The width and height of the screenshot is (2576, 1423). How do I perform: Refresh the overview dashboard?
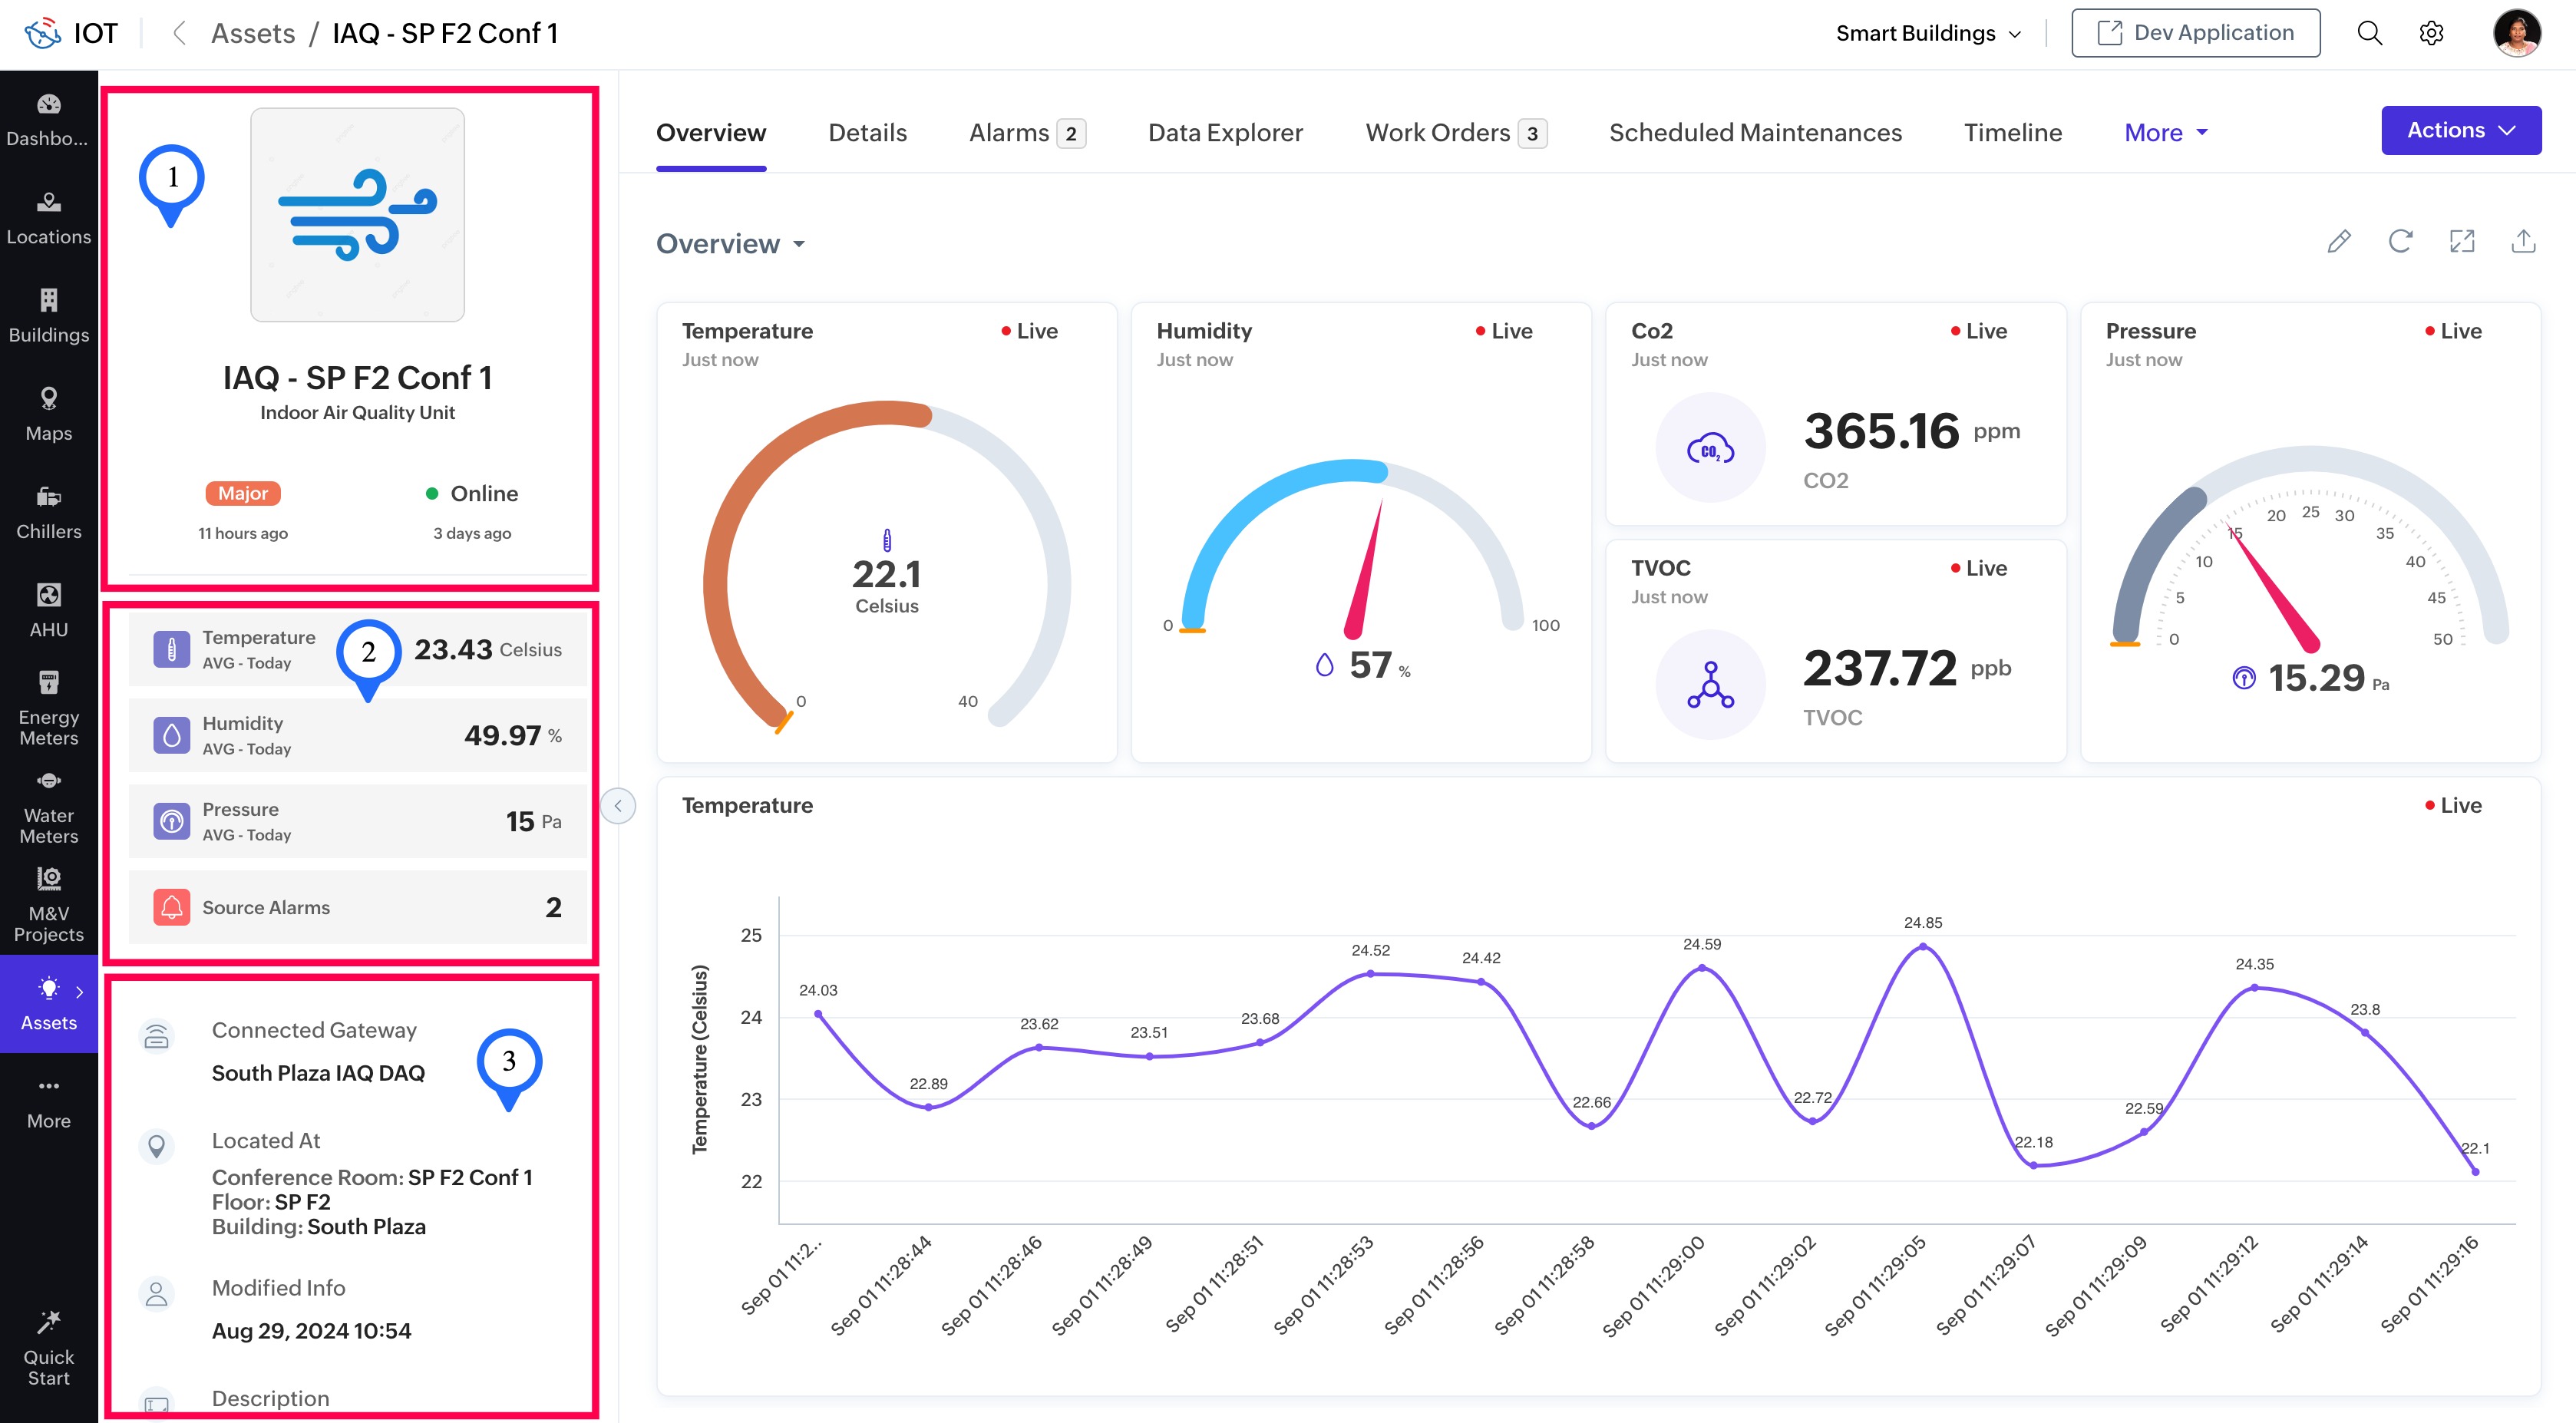tap(2400, 241)
